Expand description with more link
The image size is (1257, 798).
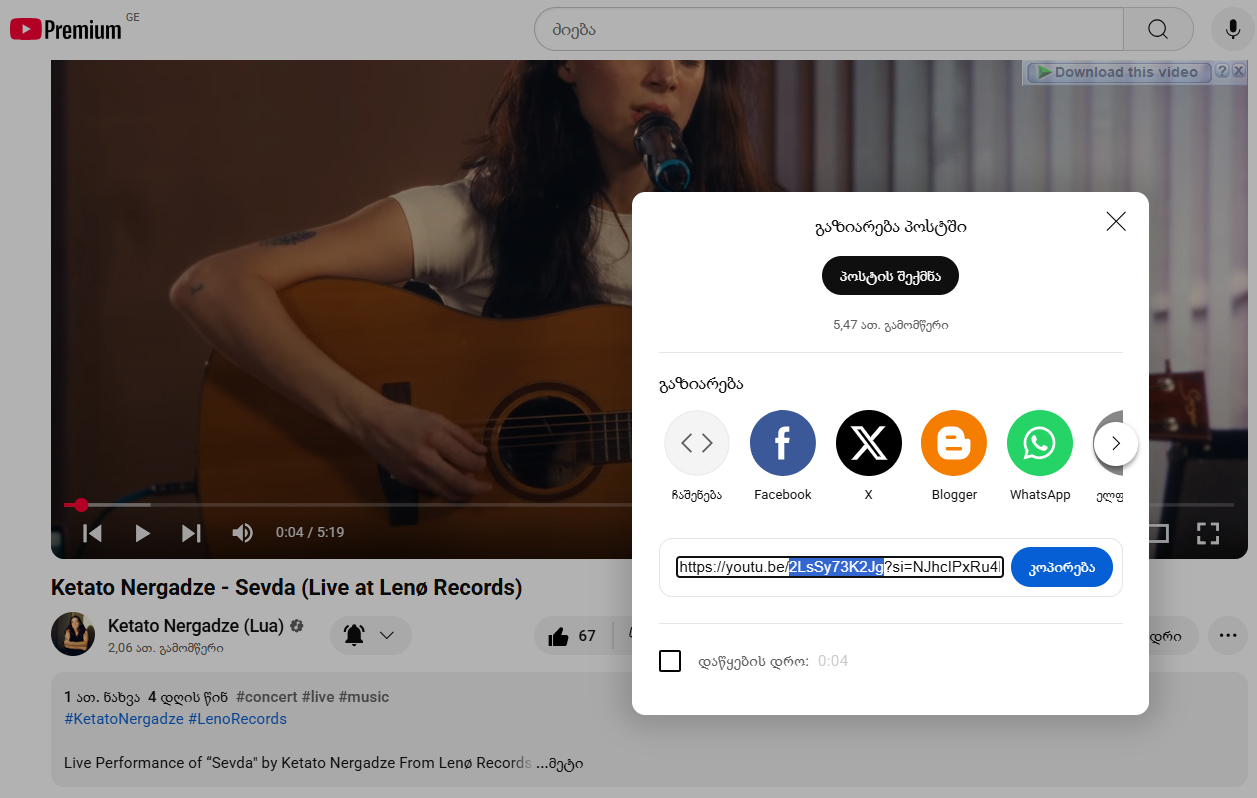(560, 763)
